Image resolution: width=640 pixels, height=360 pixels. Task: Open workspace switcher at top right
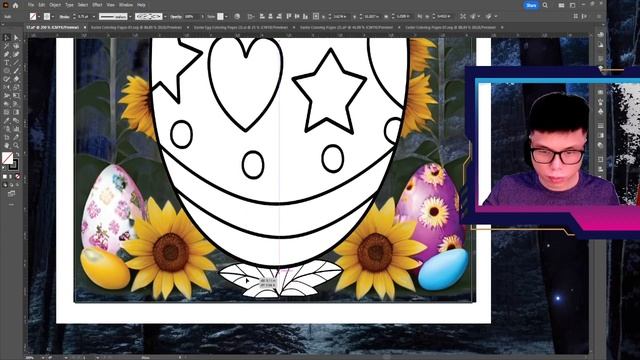coord(572,5)
